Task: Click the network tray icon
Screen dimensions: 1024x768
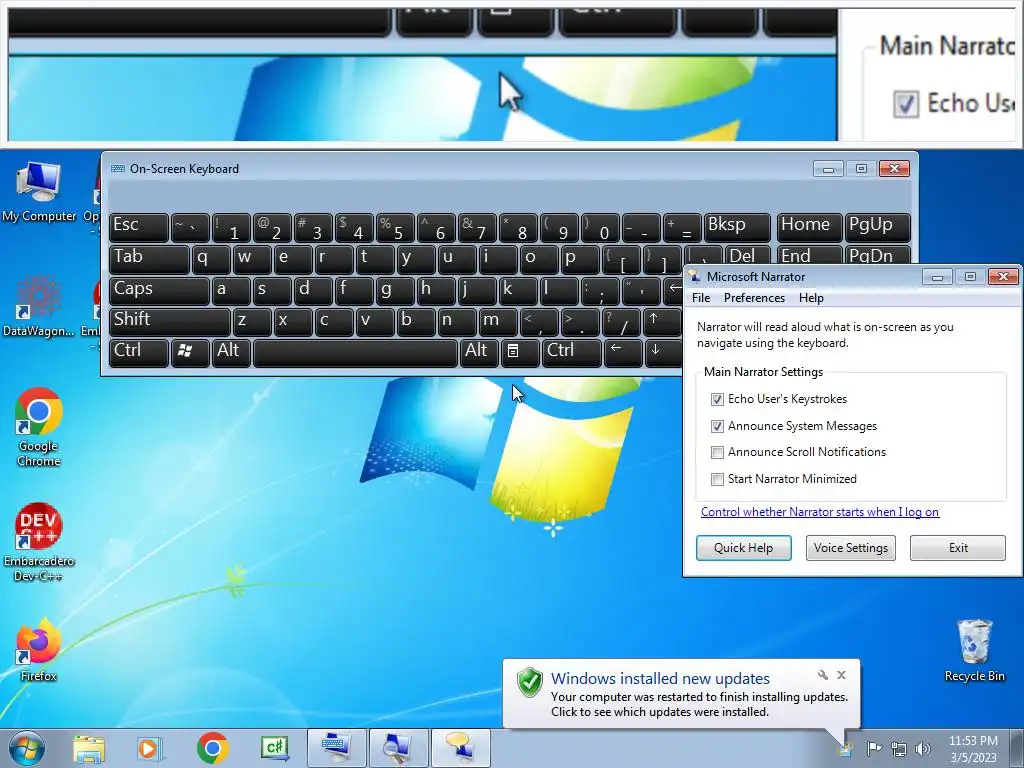Action: tap(899, 749)
